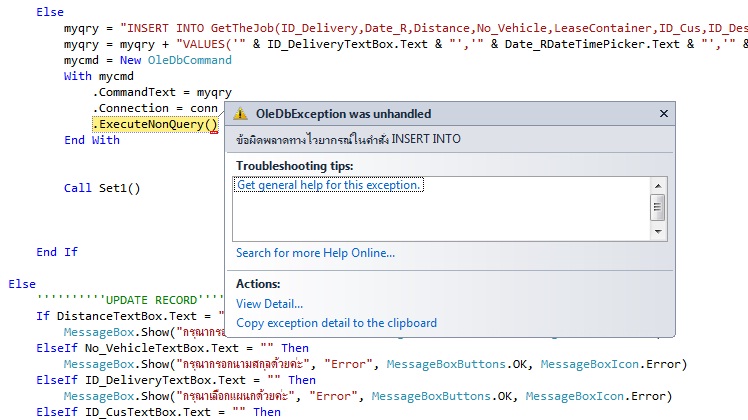The image size is (748, 420).
Task: Click the troubleshooting tips scroll down arrow
Action: (x=658, y=231)
